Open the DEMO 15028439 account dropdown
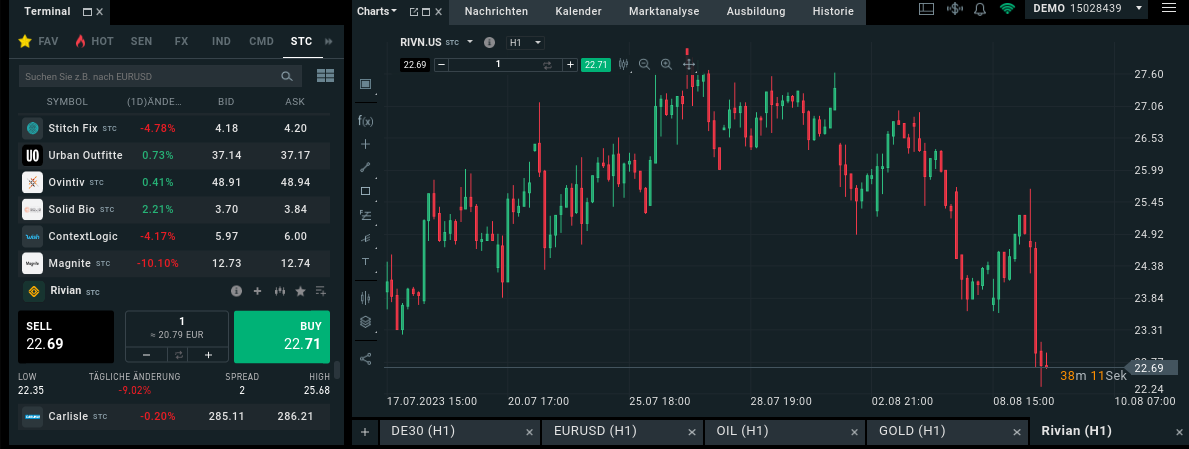This screenshot has width=1189, height=449. point(1087,8)
